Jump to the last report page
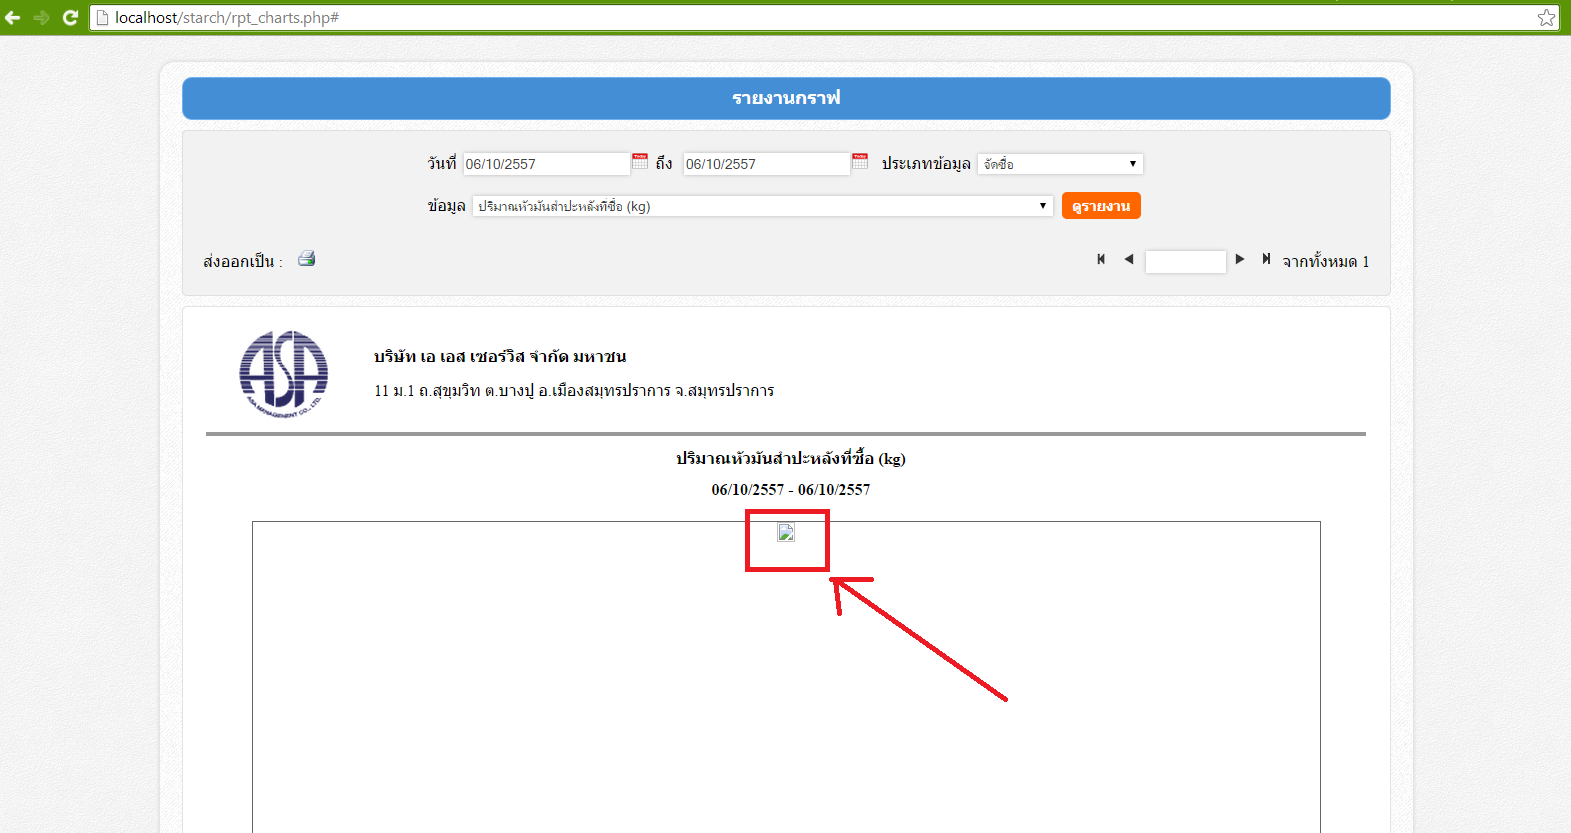The height and width of the screenshot is (833, 1571). point(1266,259)
